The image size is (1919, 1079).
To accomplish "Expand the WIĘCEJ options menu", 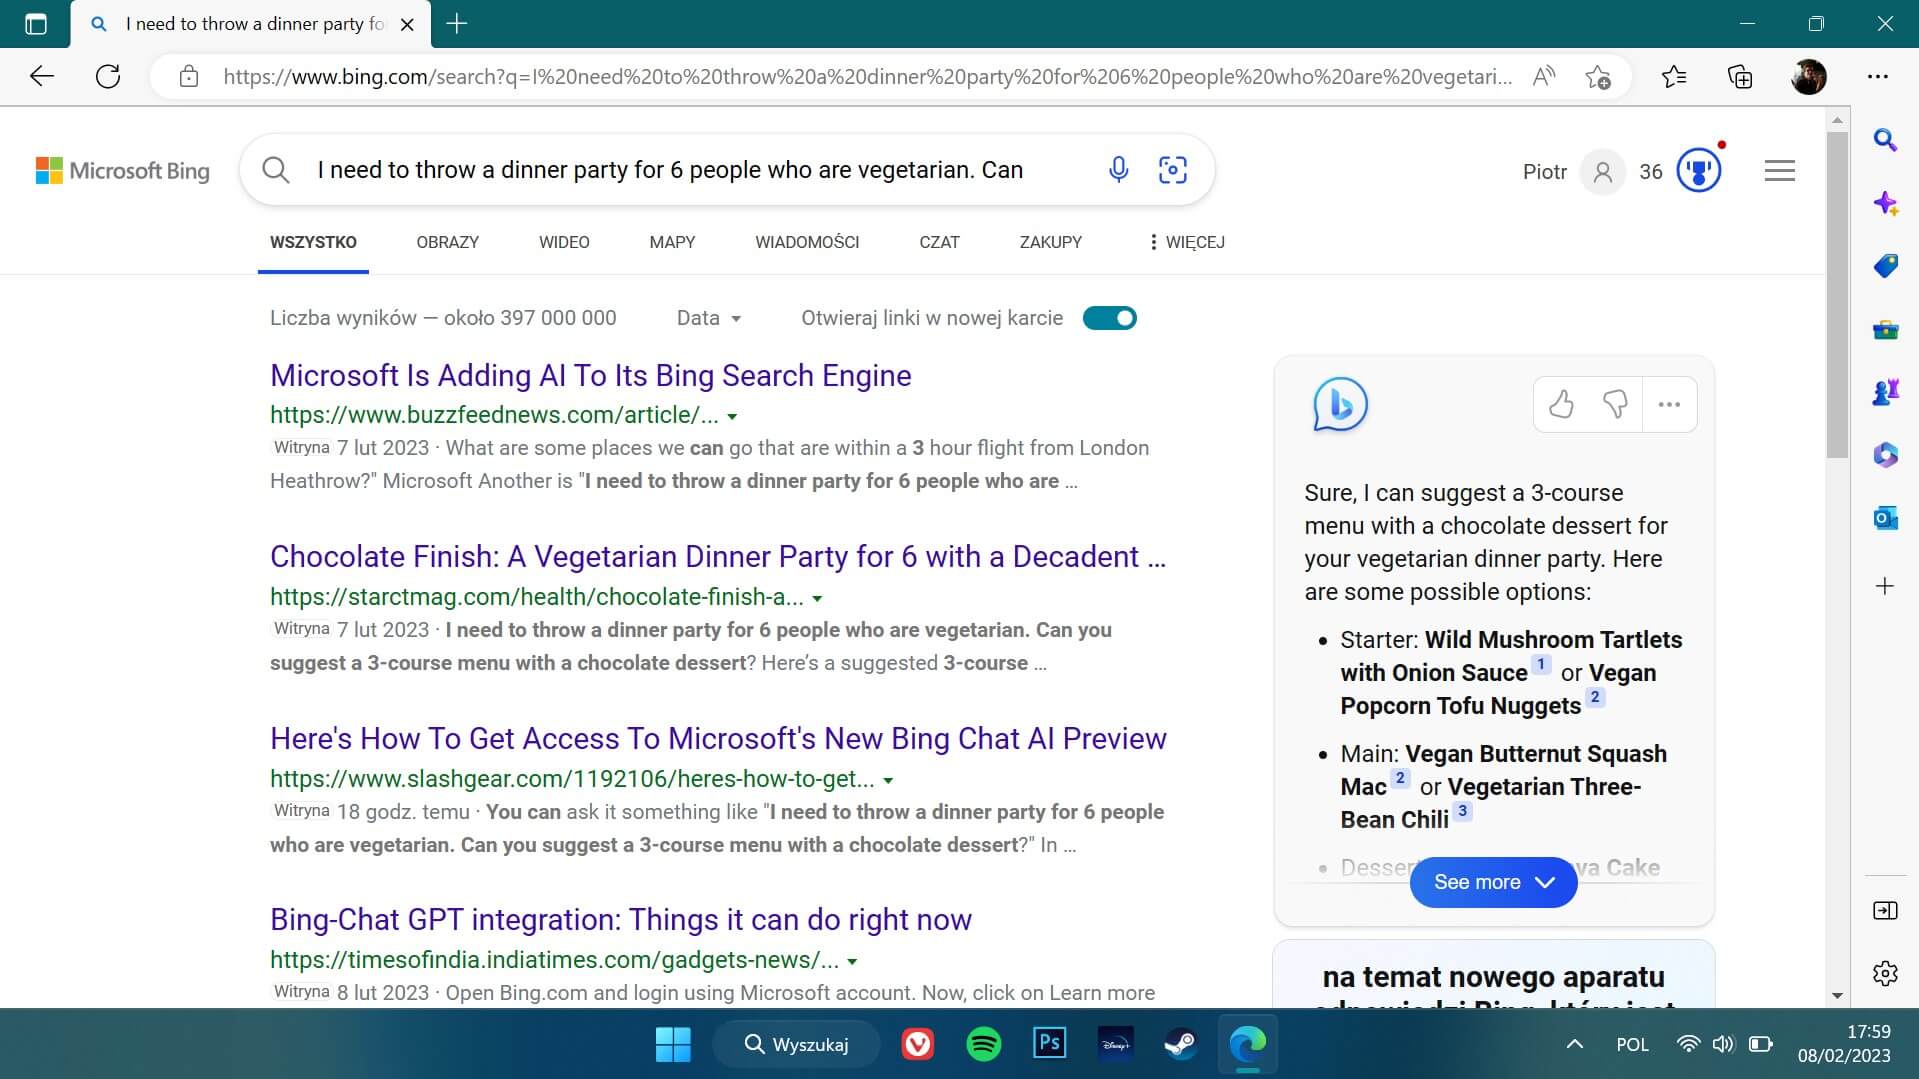I will pyautogui.click(x=1186, y=242).
